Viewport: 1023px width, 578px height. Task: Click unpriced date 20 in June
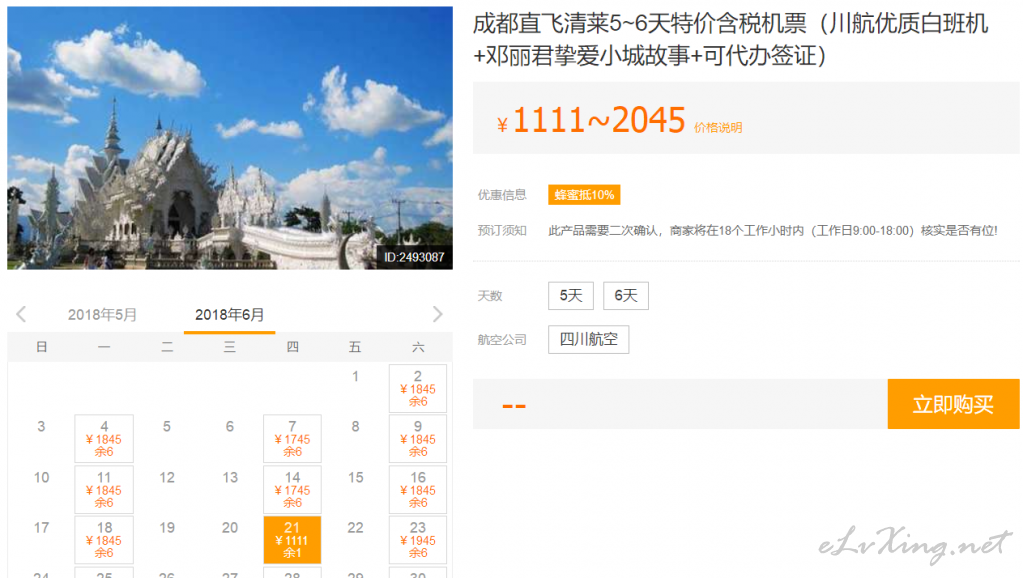click(x=230, y=528)
